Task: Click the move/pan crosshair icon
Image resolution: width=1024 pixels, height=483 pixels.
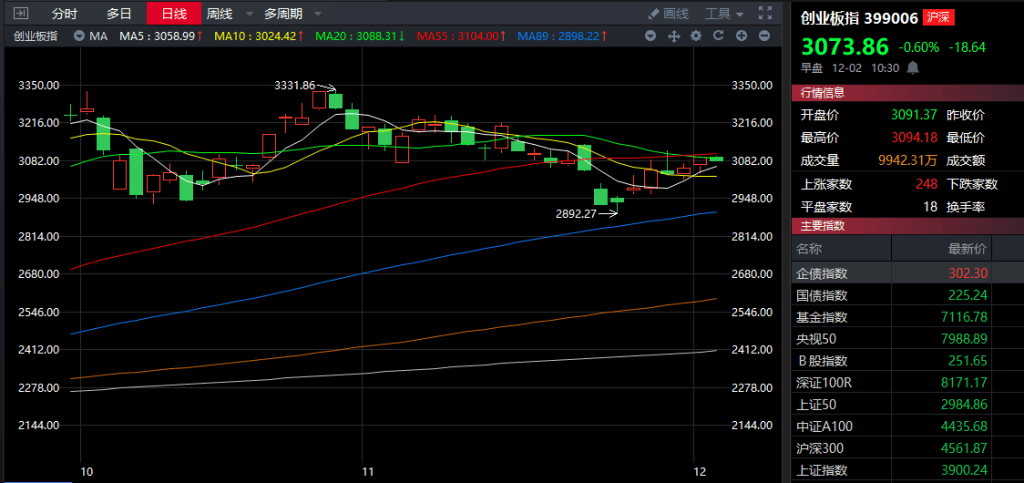Action: (673, 36)
